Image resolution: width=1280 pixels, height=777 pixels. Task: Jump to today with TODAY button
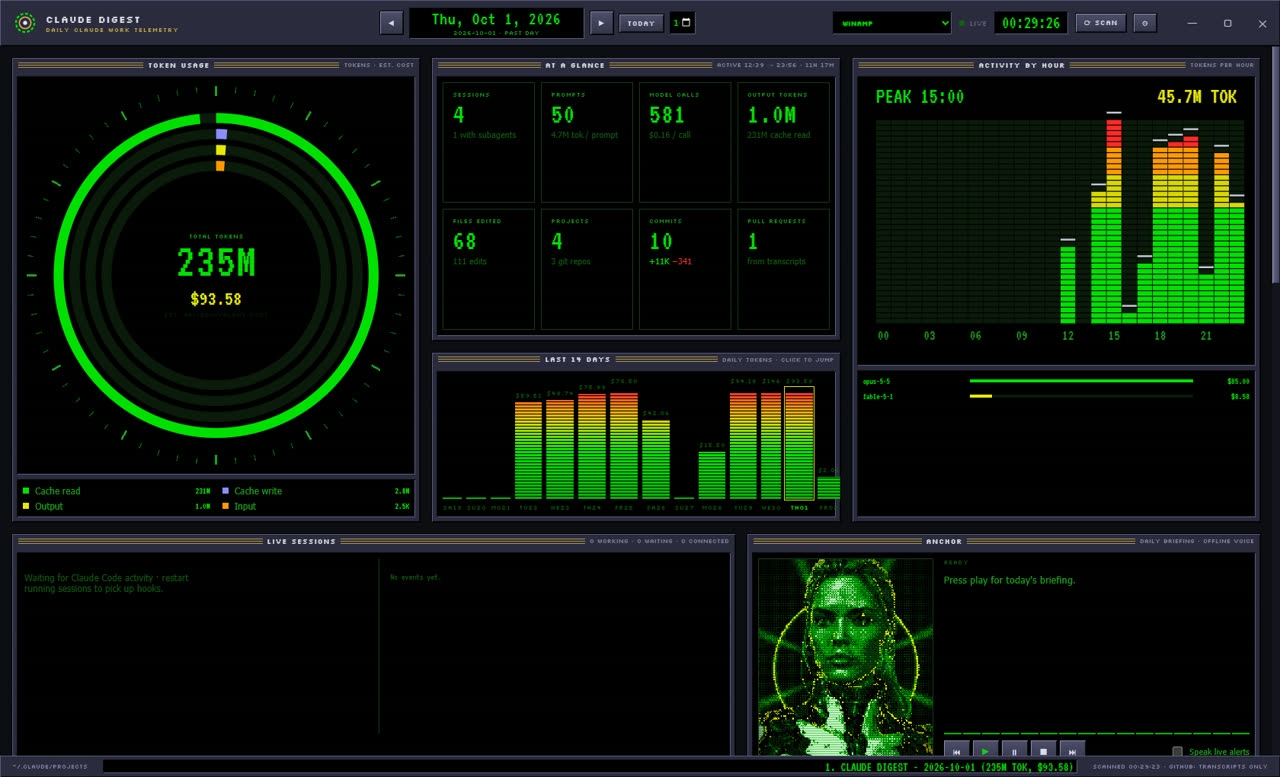point(641,22)
